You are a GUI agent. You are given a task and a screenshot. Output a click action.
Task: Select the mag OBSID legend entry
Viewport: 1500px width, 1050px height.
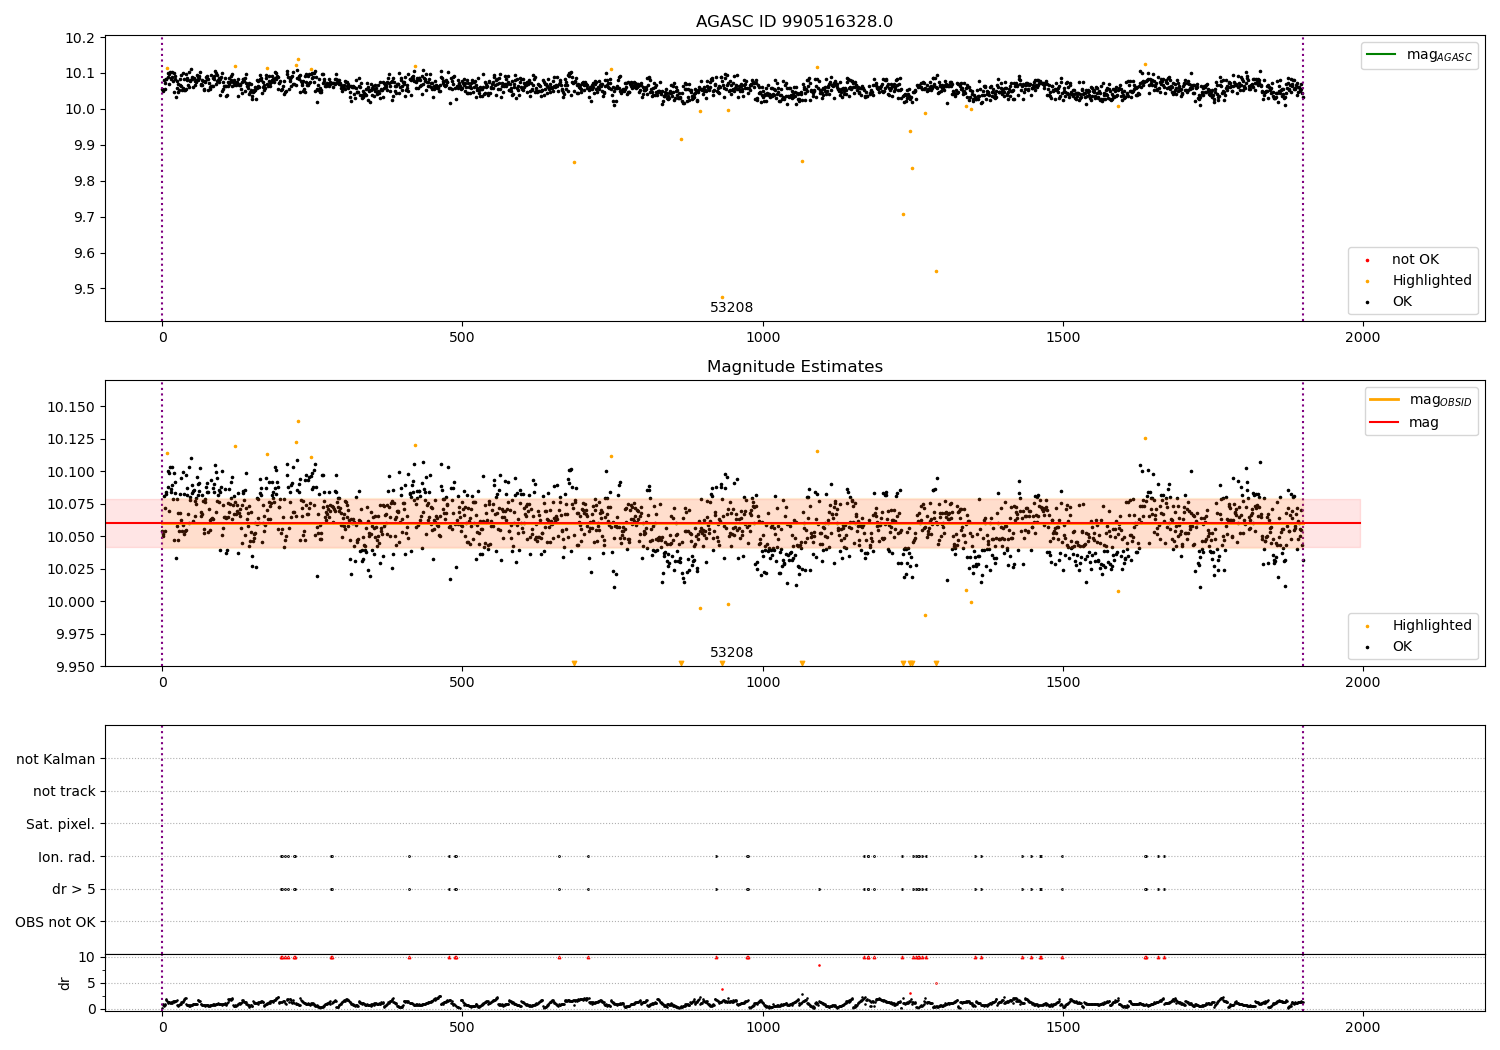1420,400
